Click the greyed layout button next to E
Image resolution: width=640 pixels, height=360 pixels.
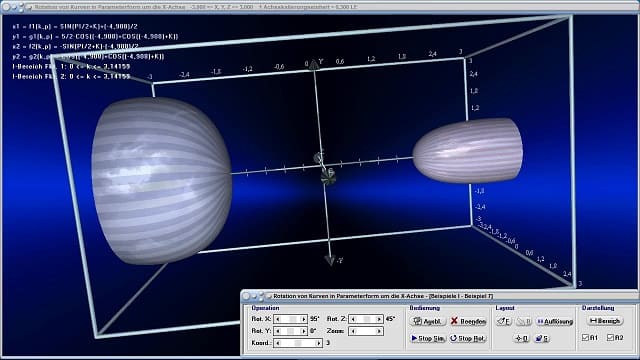pos(524,321)
